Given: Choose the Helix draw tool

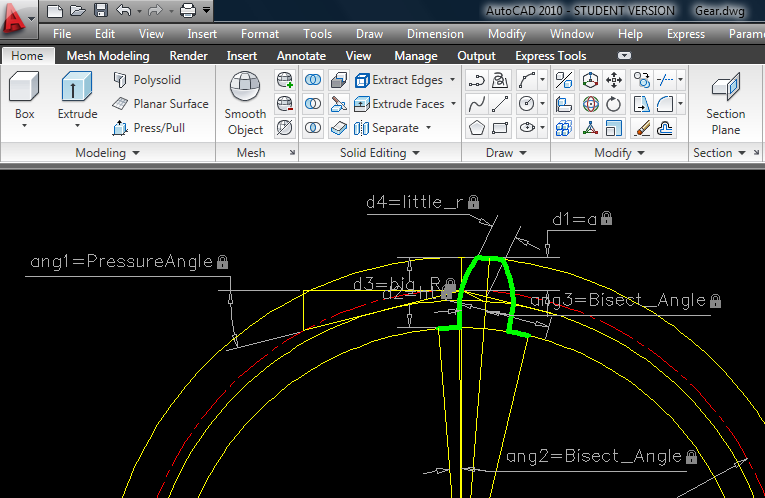Looking at the screenshot, I should pyautogui.click(x=500, y=80).
